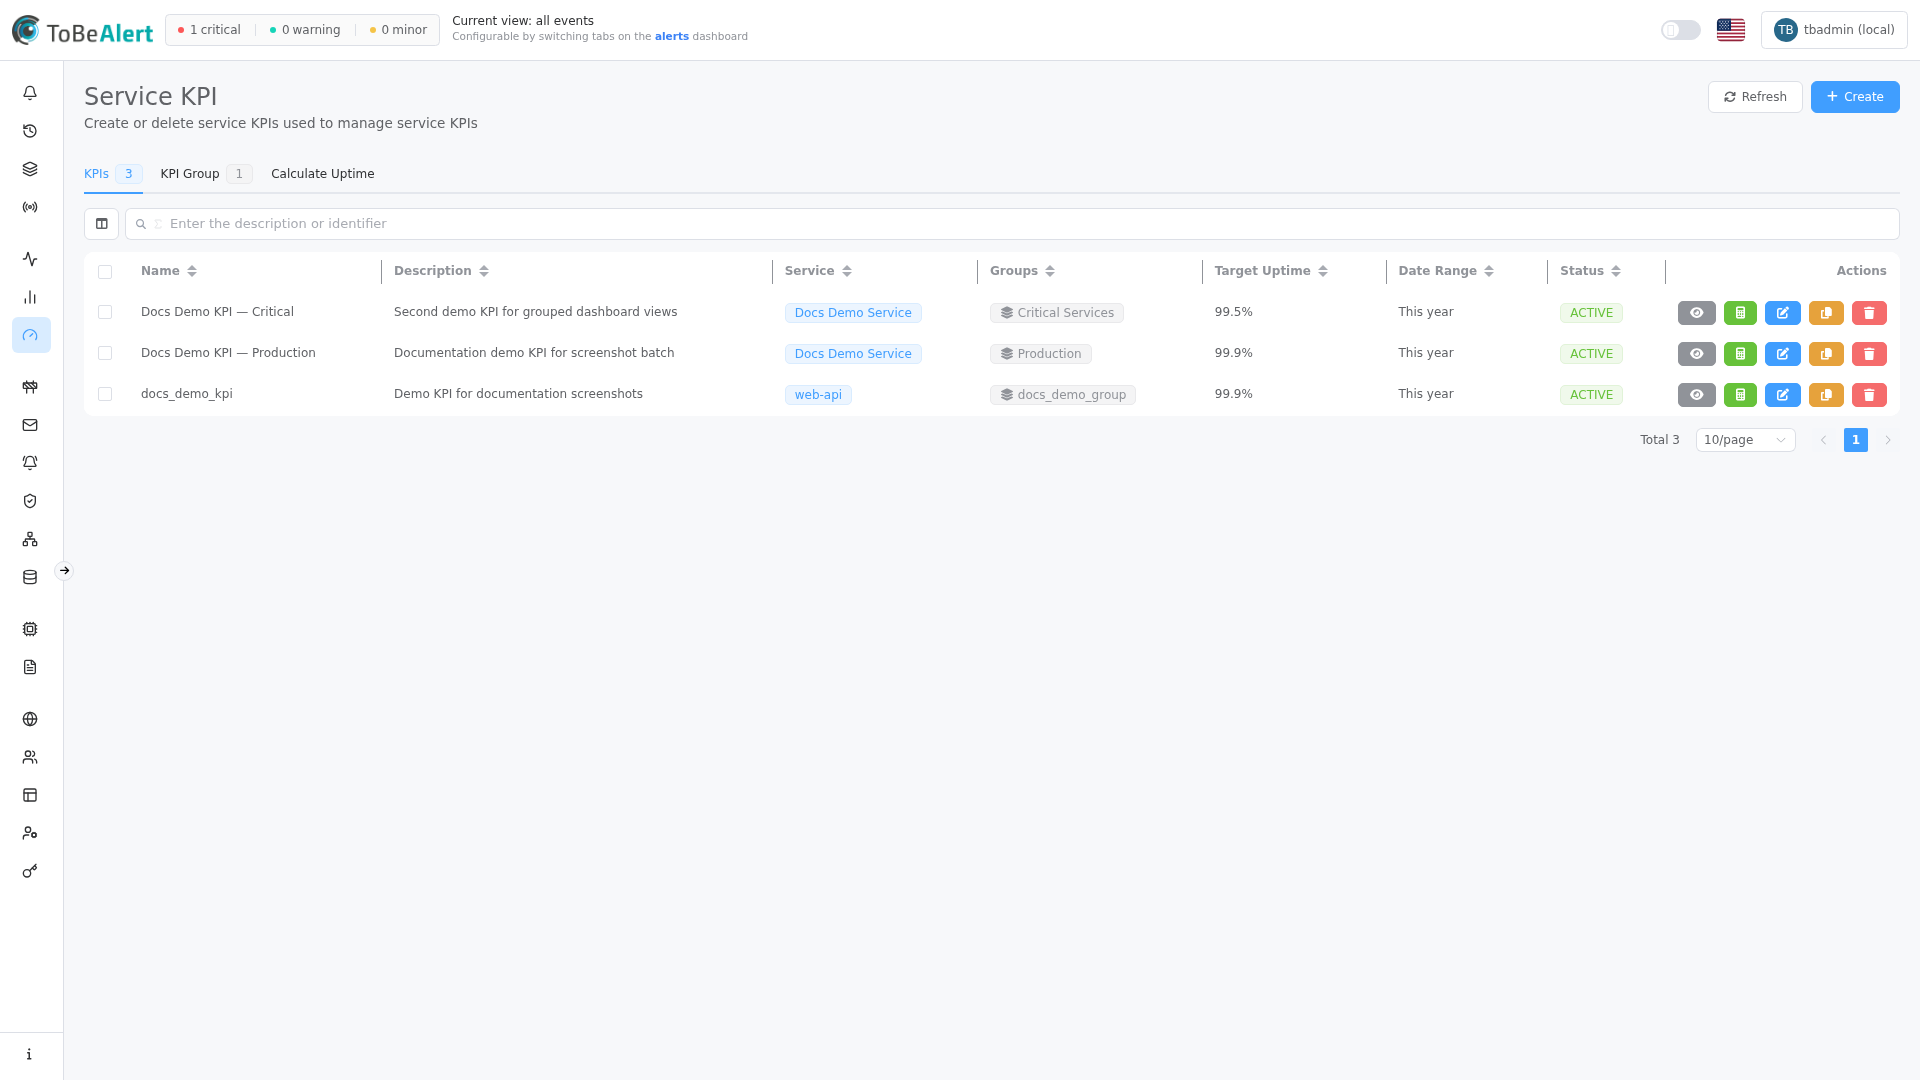Open the info icon at sidebar bottom
This screenshot has height=1080, width=1920.
click(30, 1054)
